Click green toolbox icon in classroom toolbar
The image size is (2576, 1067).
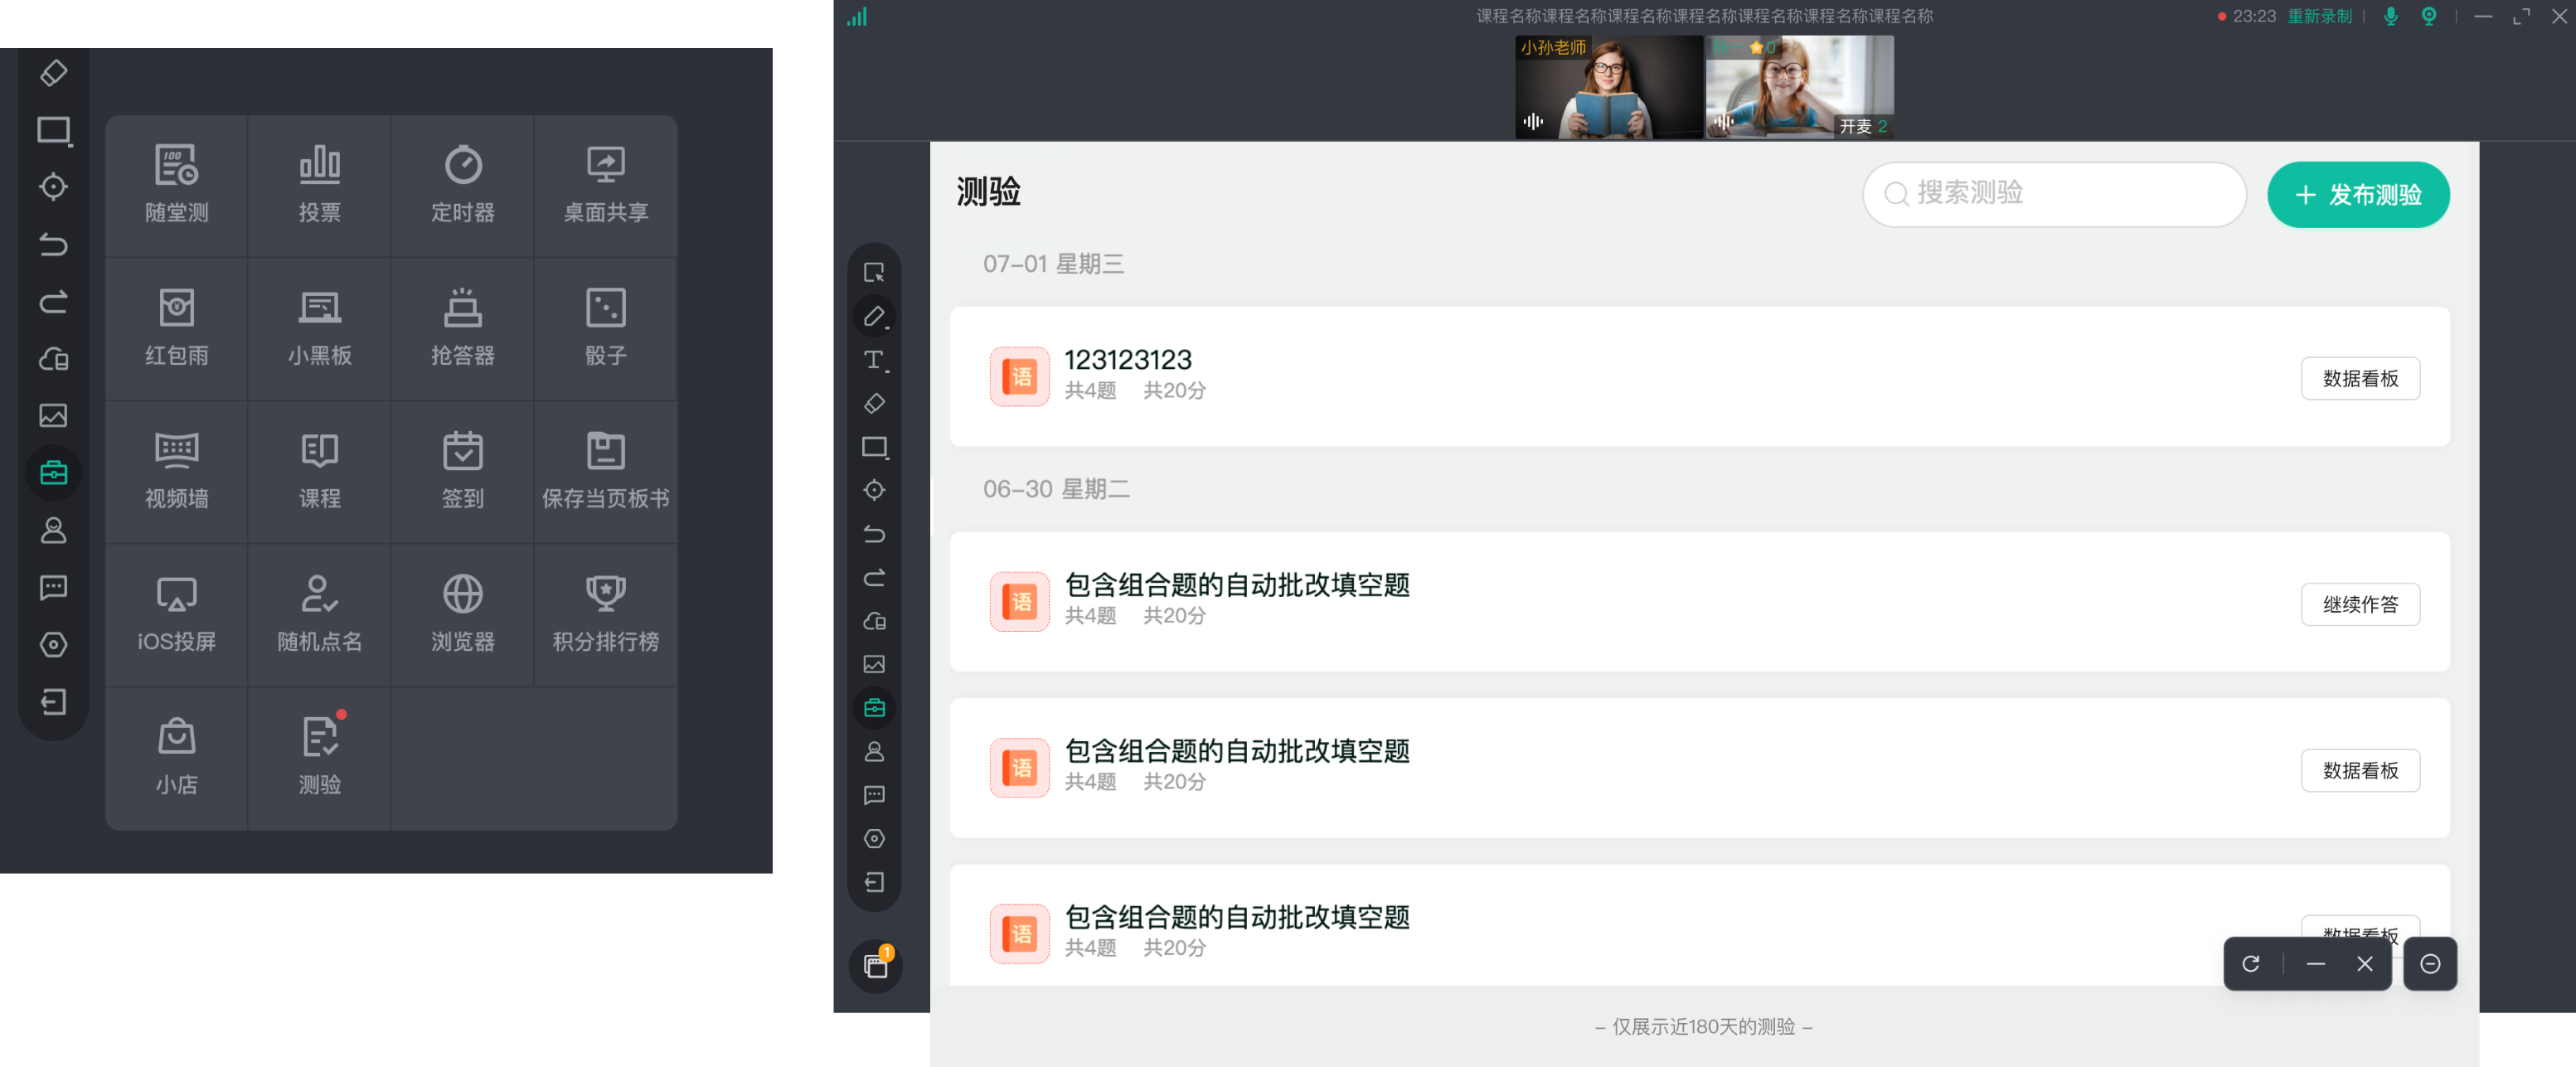(874, 708)
